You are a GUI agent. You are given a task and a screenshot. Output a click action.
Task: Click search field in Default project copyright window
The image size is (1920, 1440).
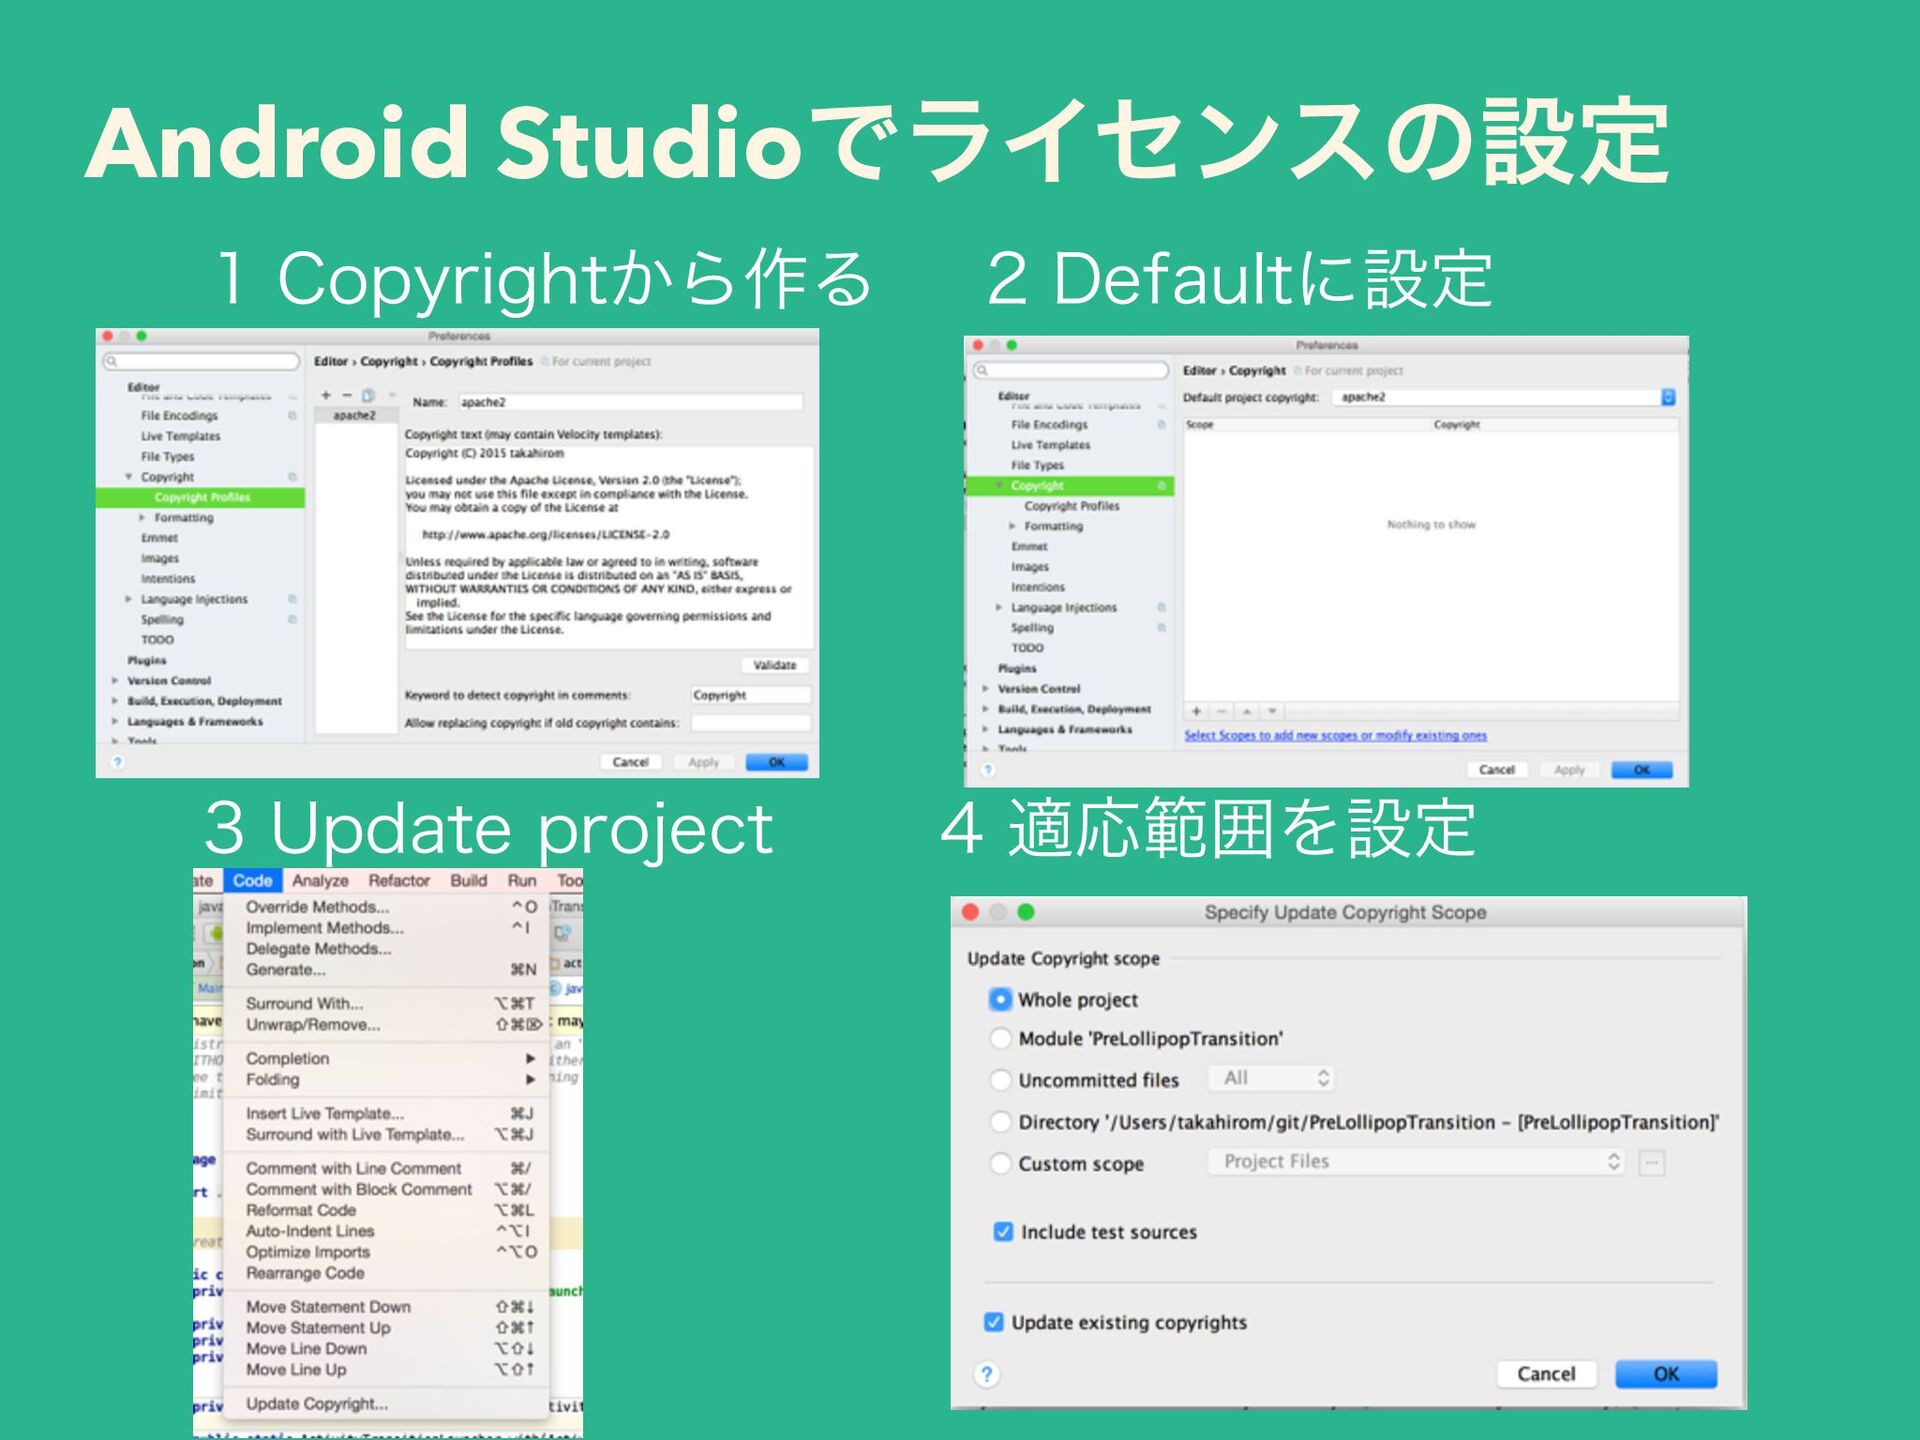(1071, 370)
